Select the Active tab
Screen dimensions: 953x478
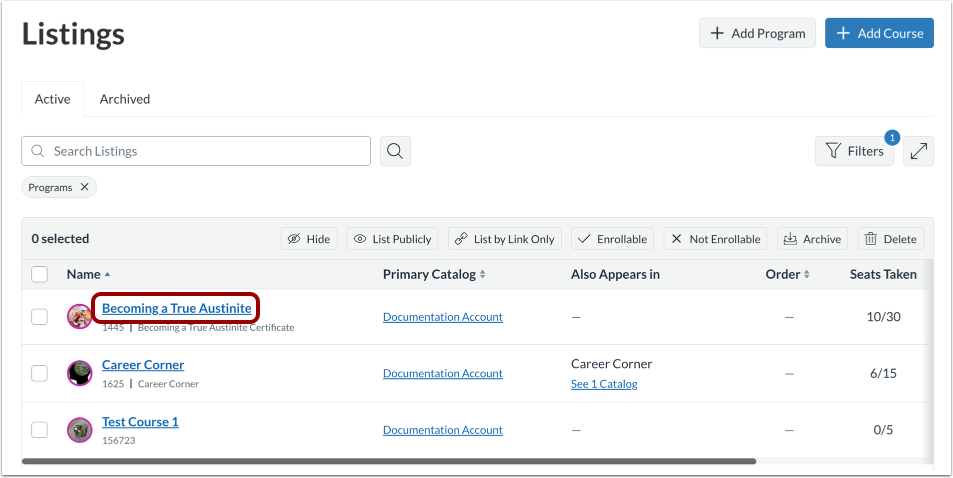click(52, 99)
